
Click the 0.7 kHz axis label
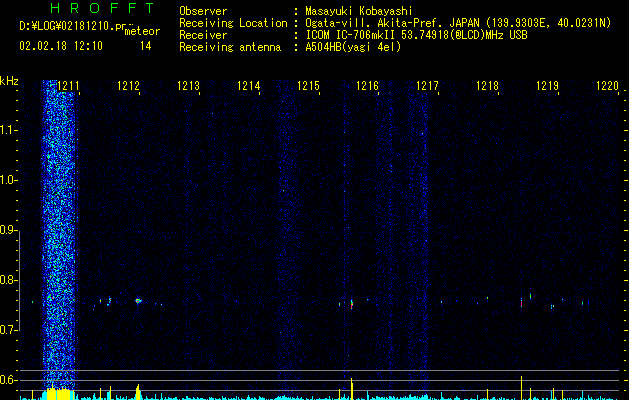point(8,330)
